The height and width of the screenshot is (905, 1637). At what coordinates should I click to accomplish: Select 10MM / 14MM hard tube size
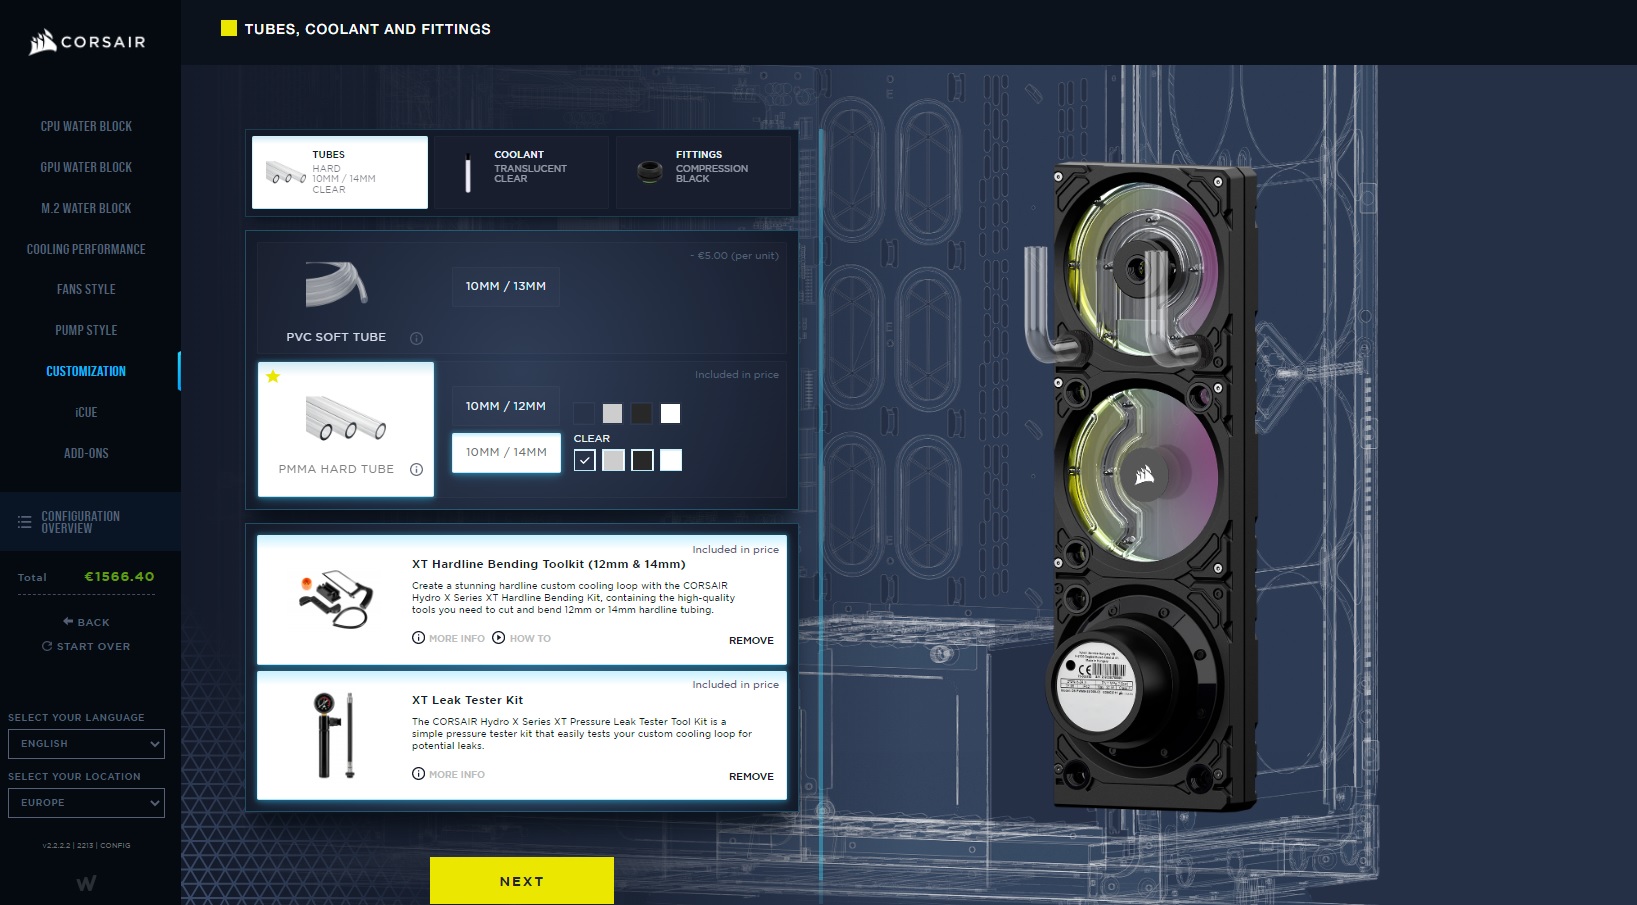coord(506,452)
